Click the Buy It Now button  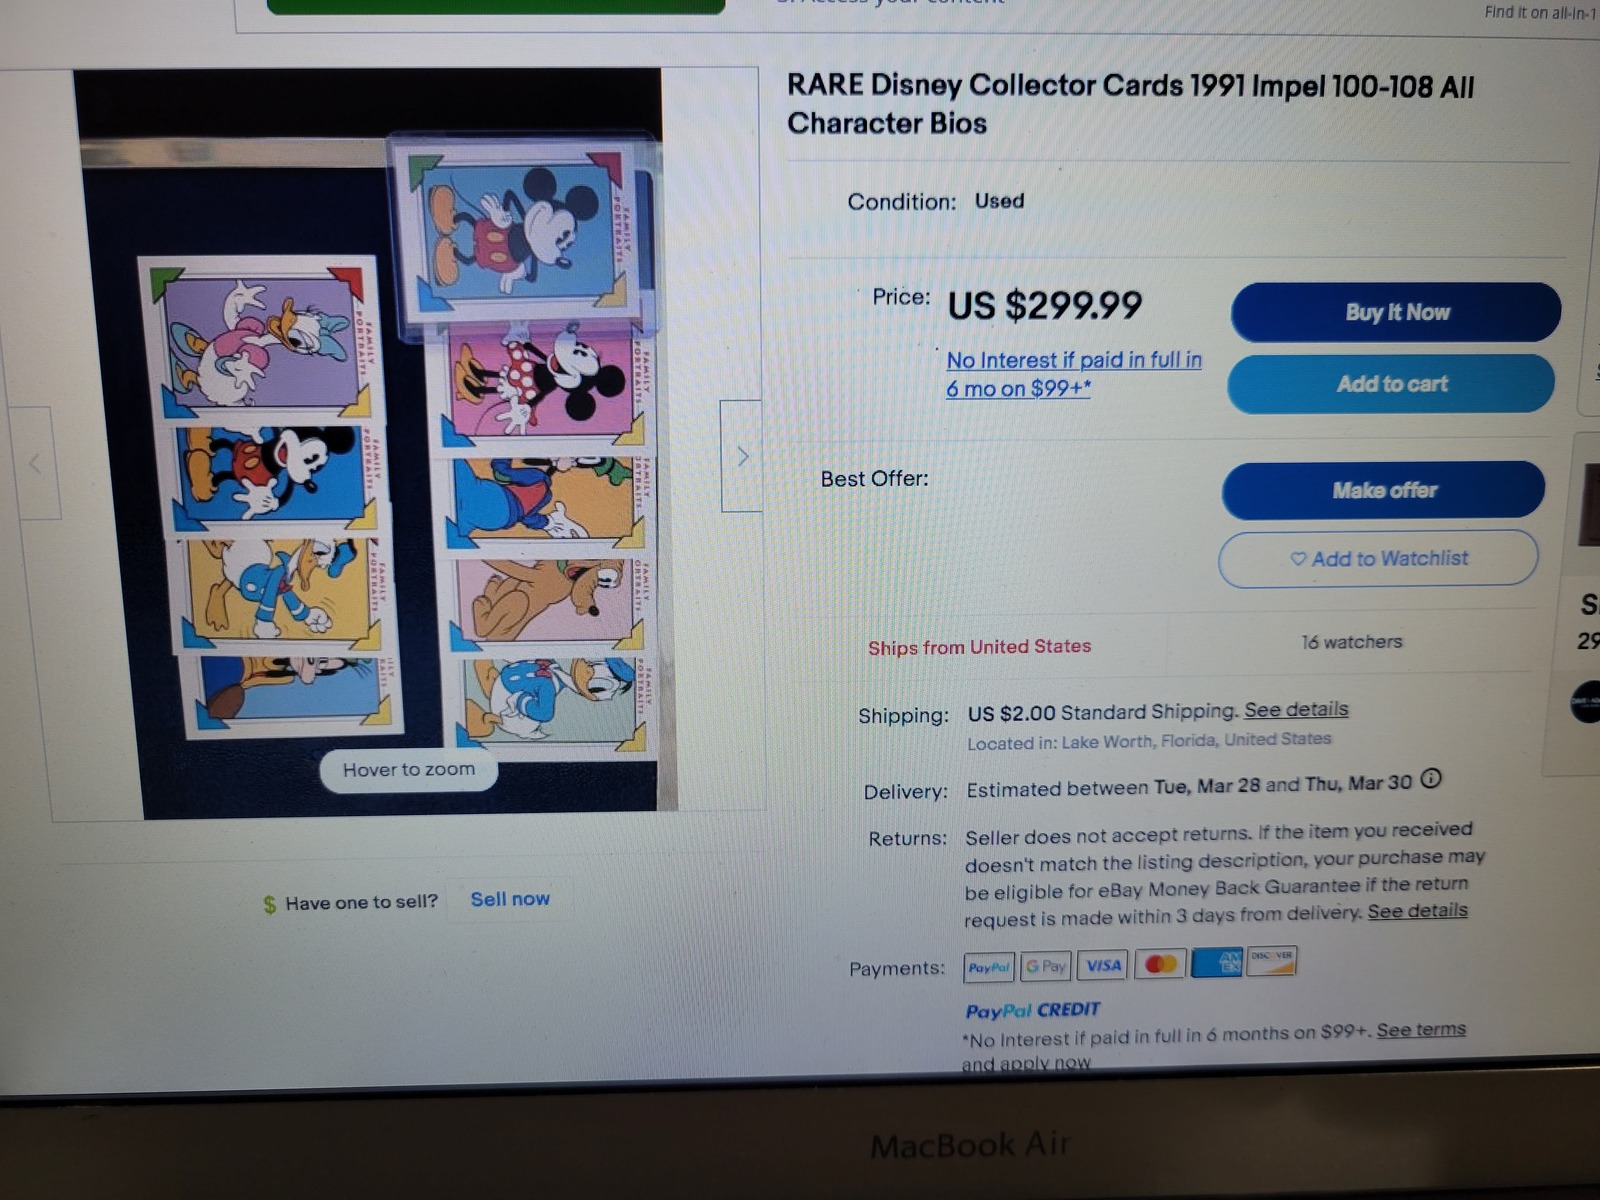[x=1396, y=312]
